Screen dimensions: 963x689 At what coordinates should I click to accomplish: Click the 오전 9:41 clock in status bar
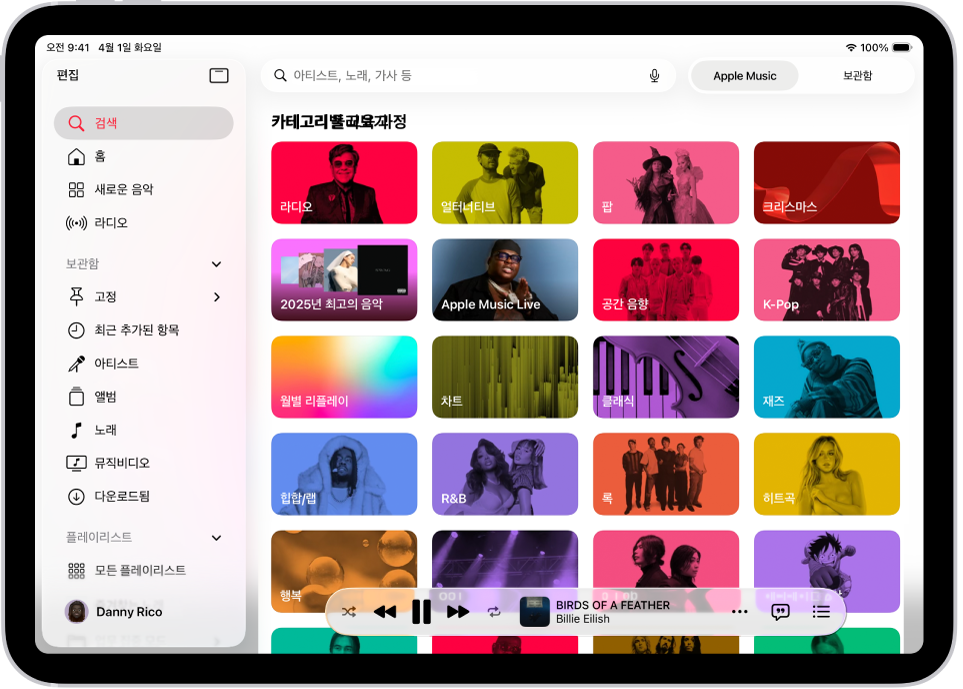68,47
